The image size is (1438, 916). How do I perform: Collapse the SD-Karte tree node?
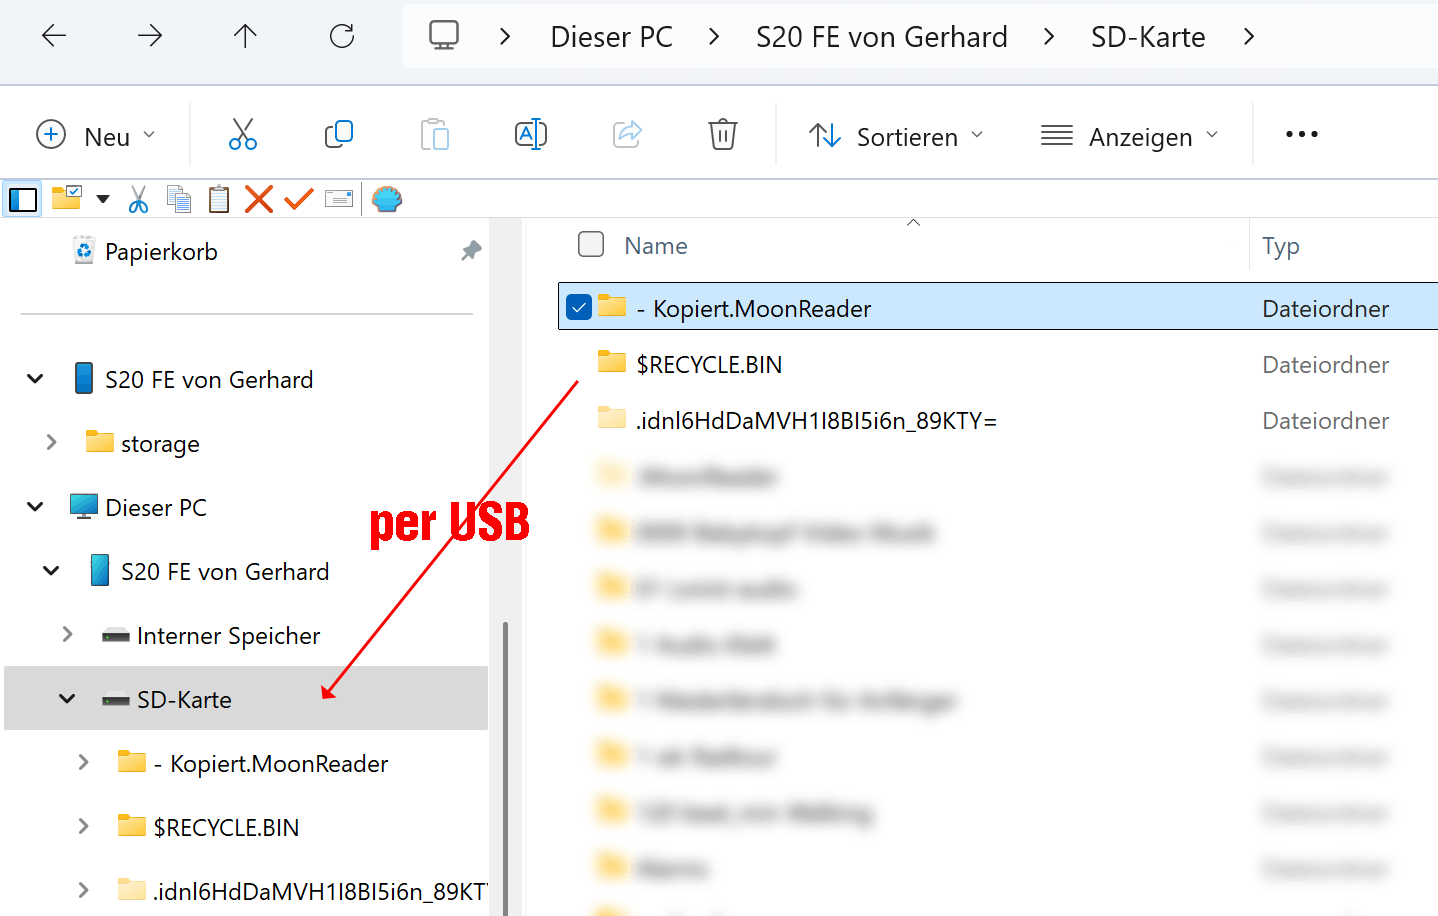point(67,699)
